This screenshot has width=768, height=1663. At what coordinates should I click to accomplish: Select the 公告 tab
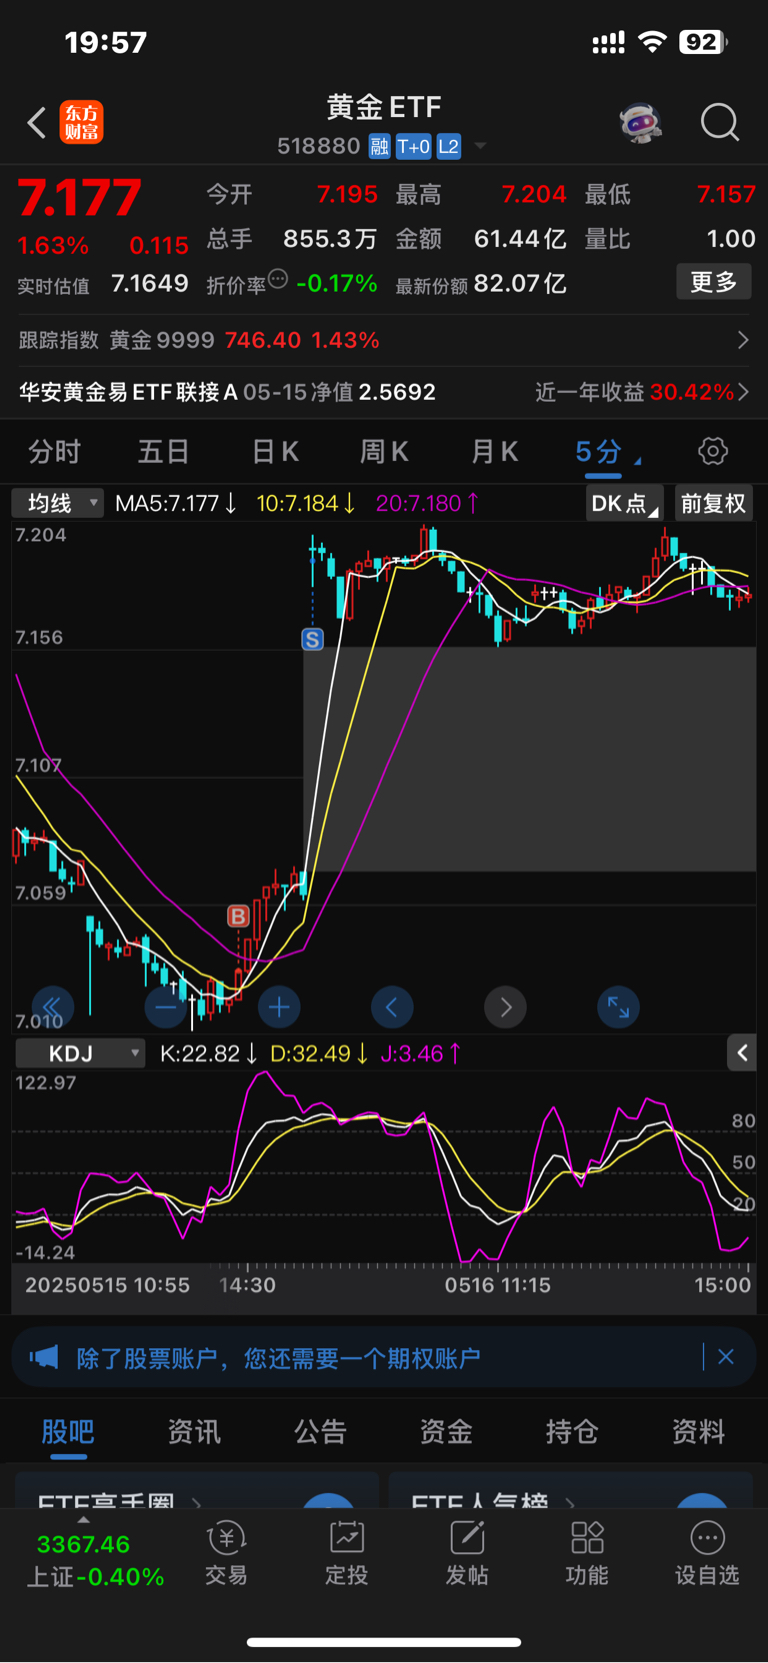[x=320, y=1432]
